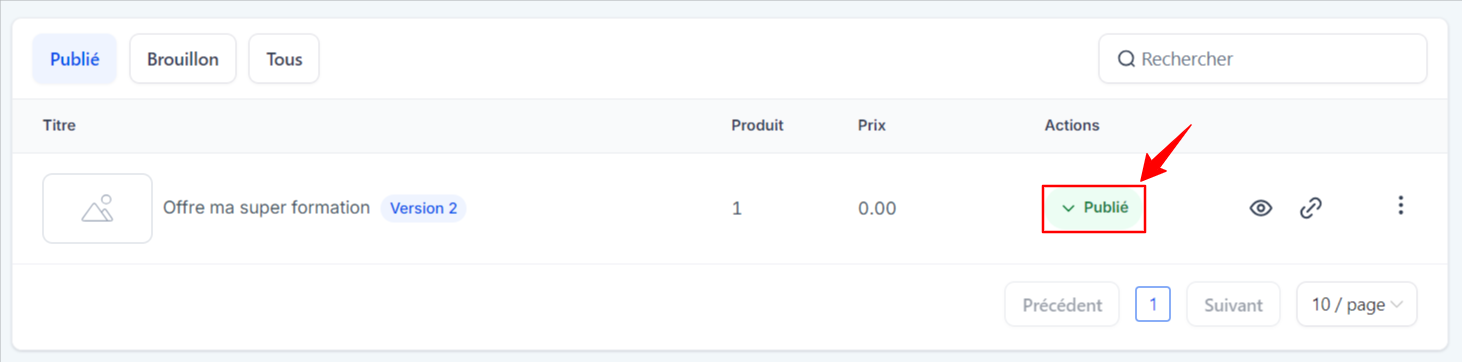1462x362 pixels.
Task: Switch to the Publié filter tab
Action: click(75, 59)
